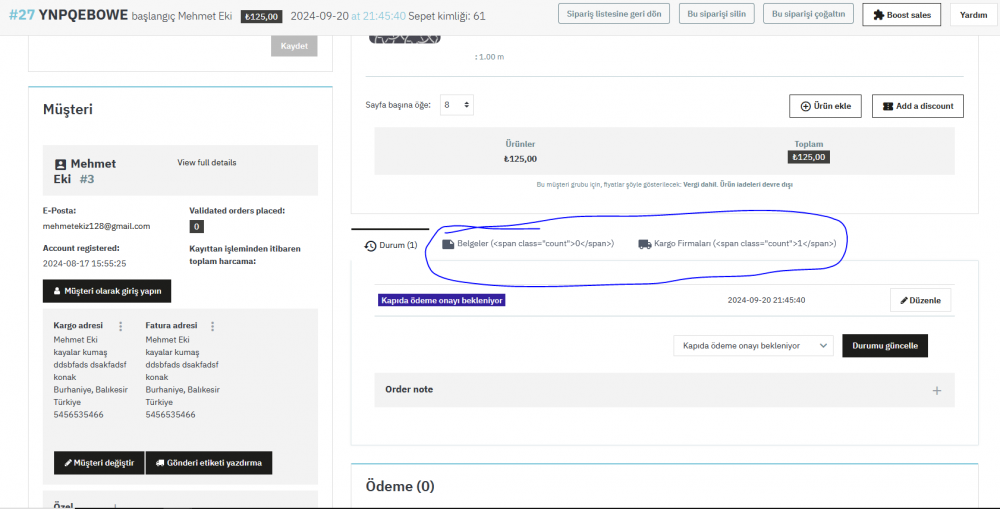Click Gönderi etiketi yazdırma button
This screenshot has width=1000, height=509.
(x=209, y=463)
